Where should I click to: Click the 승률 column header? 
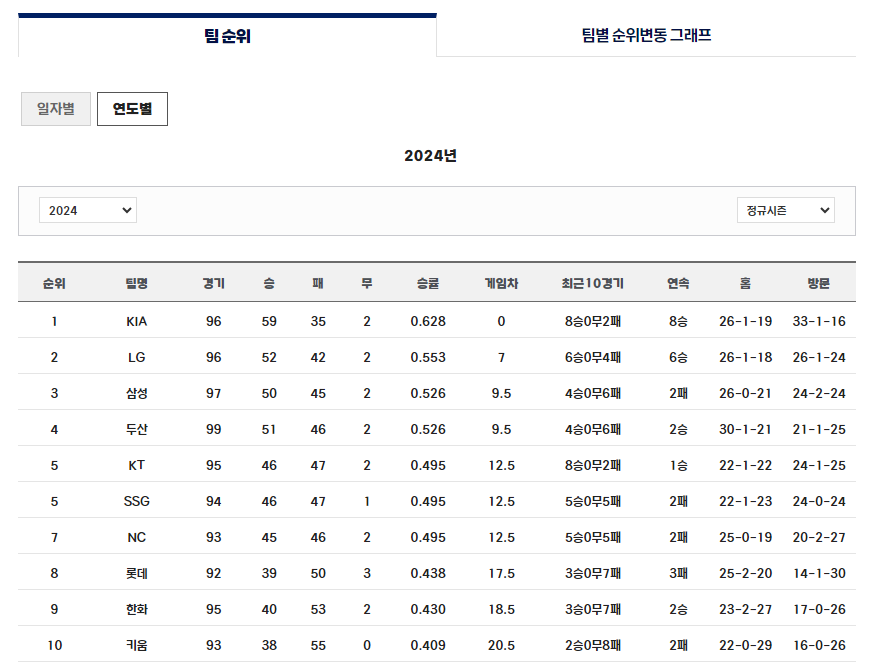click(x=428, y=283)
